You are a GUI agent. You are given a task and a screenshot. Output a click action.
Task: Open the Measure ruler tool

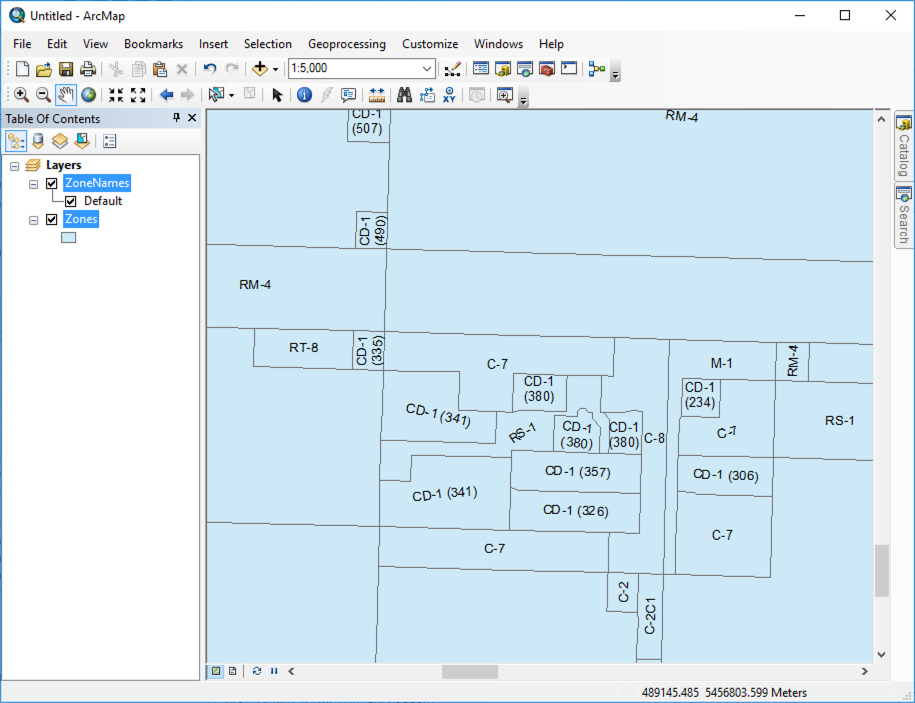(x=377, y=95)
